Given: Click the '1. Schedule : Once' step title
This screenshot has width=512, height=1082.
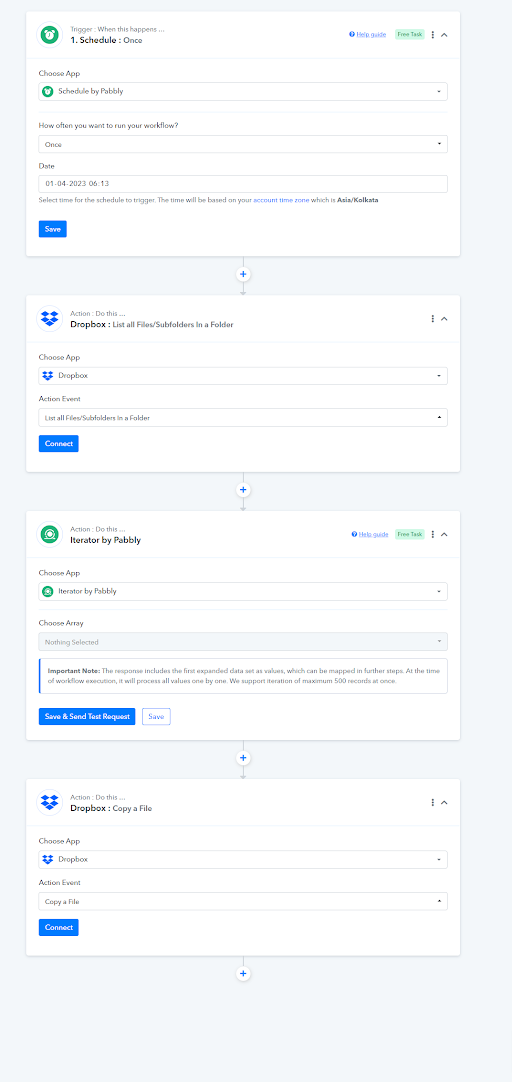Looking at the screenshot, I should click(106, 40).
